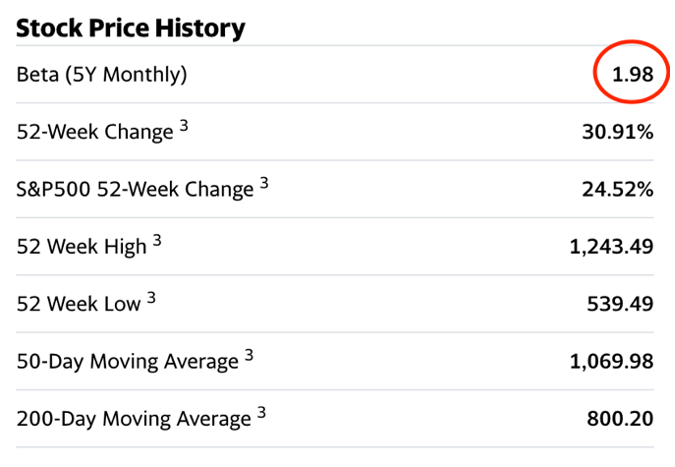Image resolution: width=675 pixels, height=467 pixels.
Task: Click the 52 Week High label
Action: [x=82, y=246]
